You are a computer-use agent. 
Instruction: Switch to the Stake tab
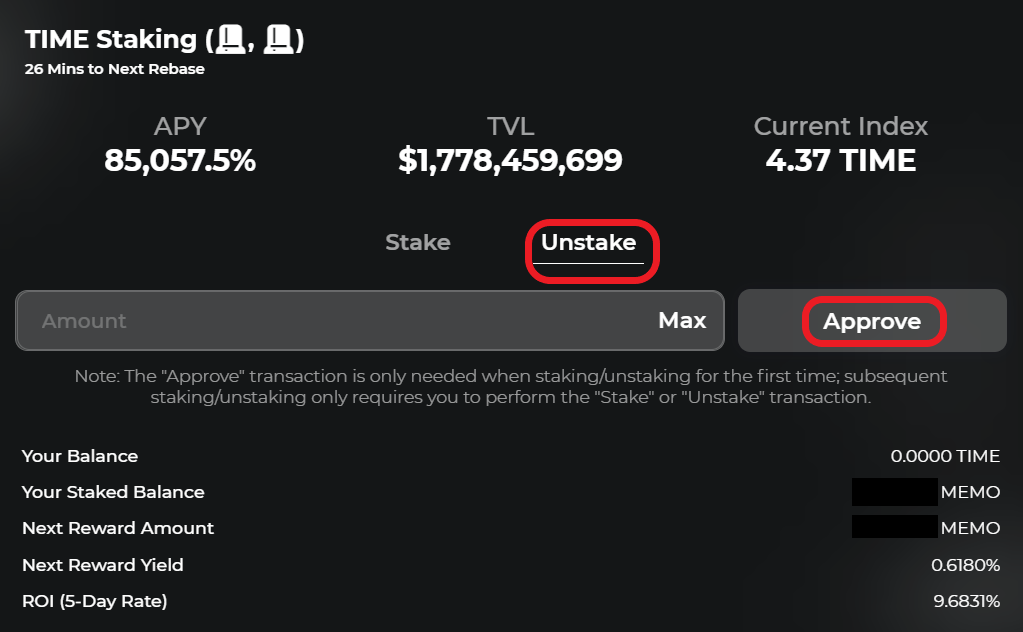[418, 242]
